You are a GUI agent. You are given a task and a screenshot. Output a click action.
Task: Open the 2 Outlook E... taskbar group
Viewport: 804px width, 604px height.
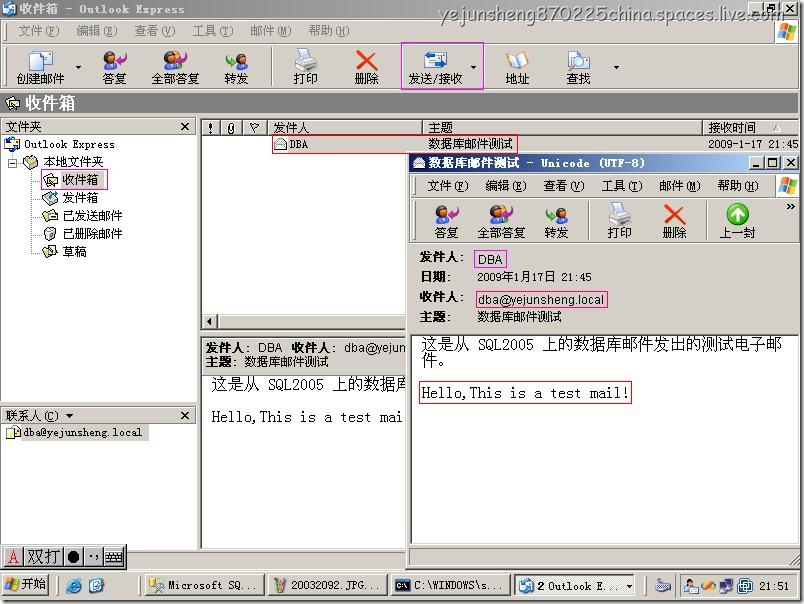pyautogui.click(x=574, y=585)
